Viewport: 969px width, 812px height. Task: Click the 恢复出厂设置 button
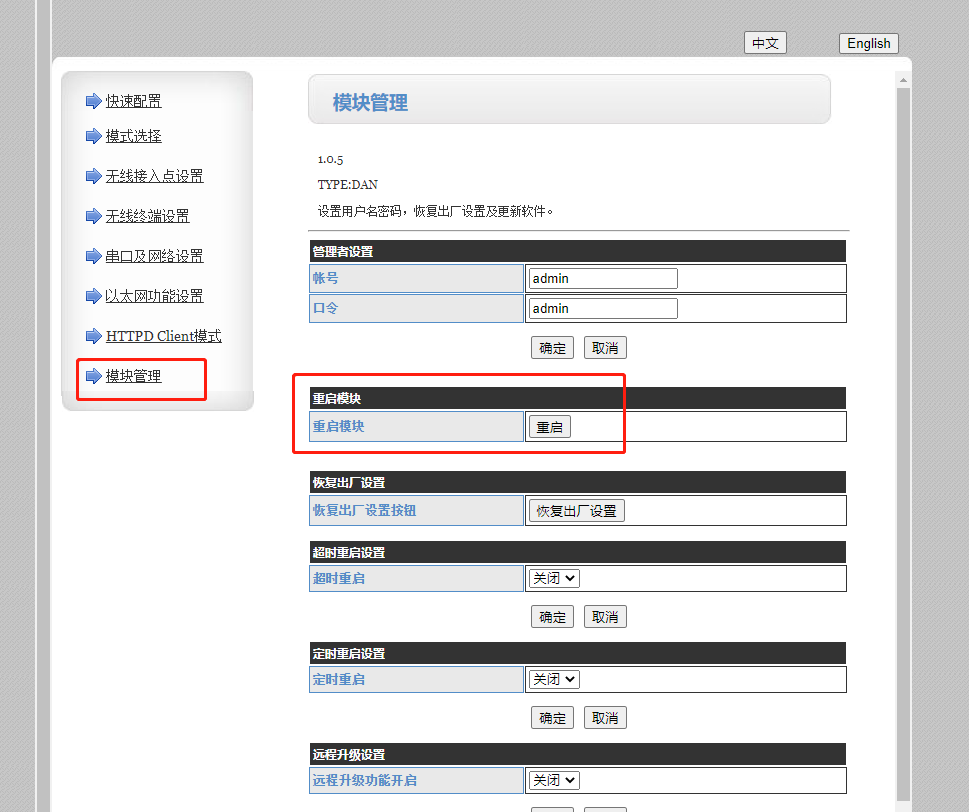tap(576, 511)
